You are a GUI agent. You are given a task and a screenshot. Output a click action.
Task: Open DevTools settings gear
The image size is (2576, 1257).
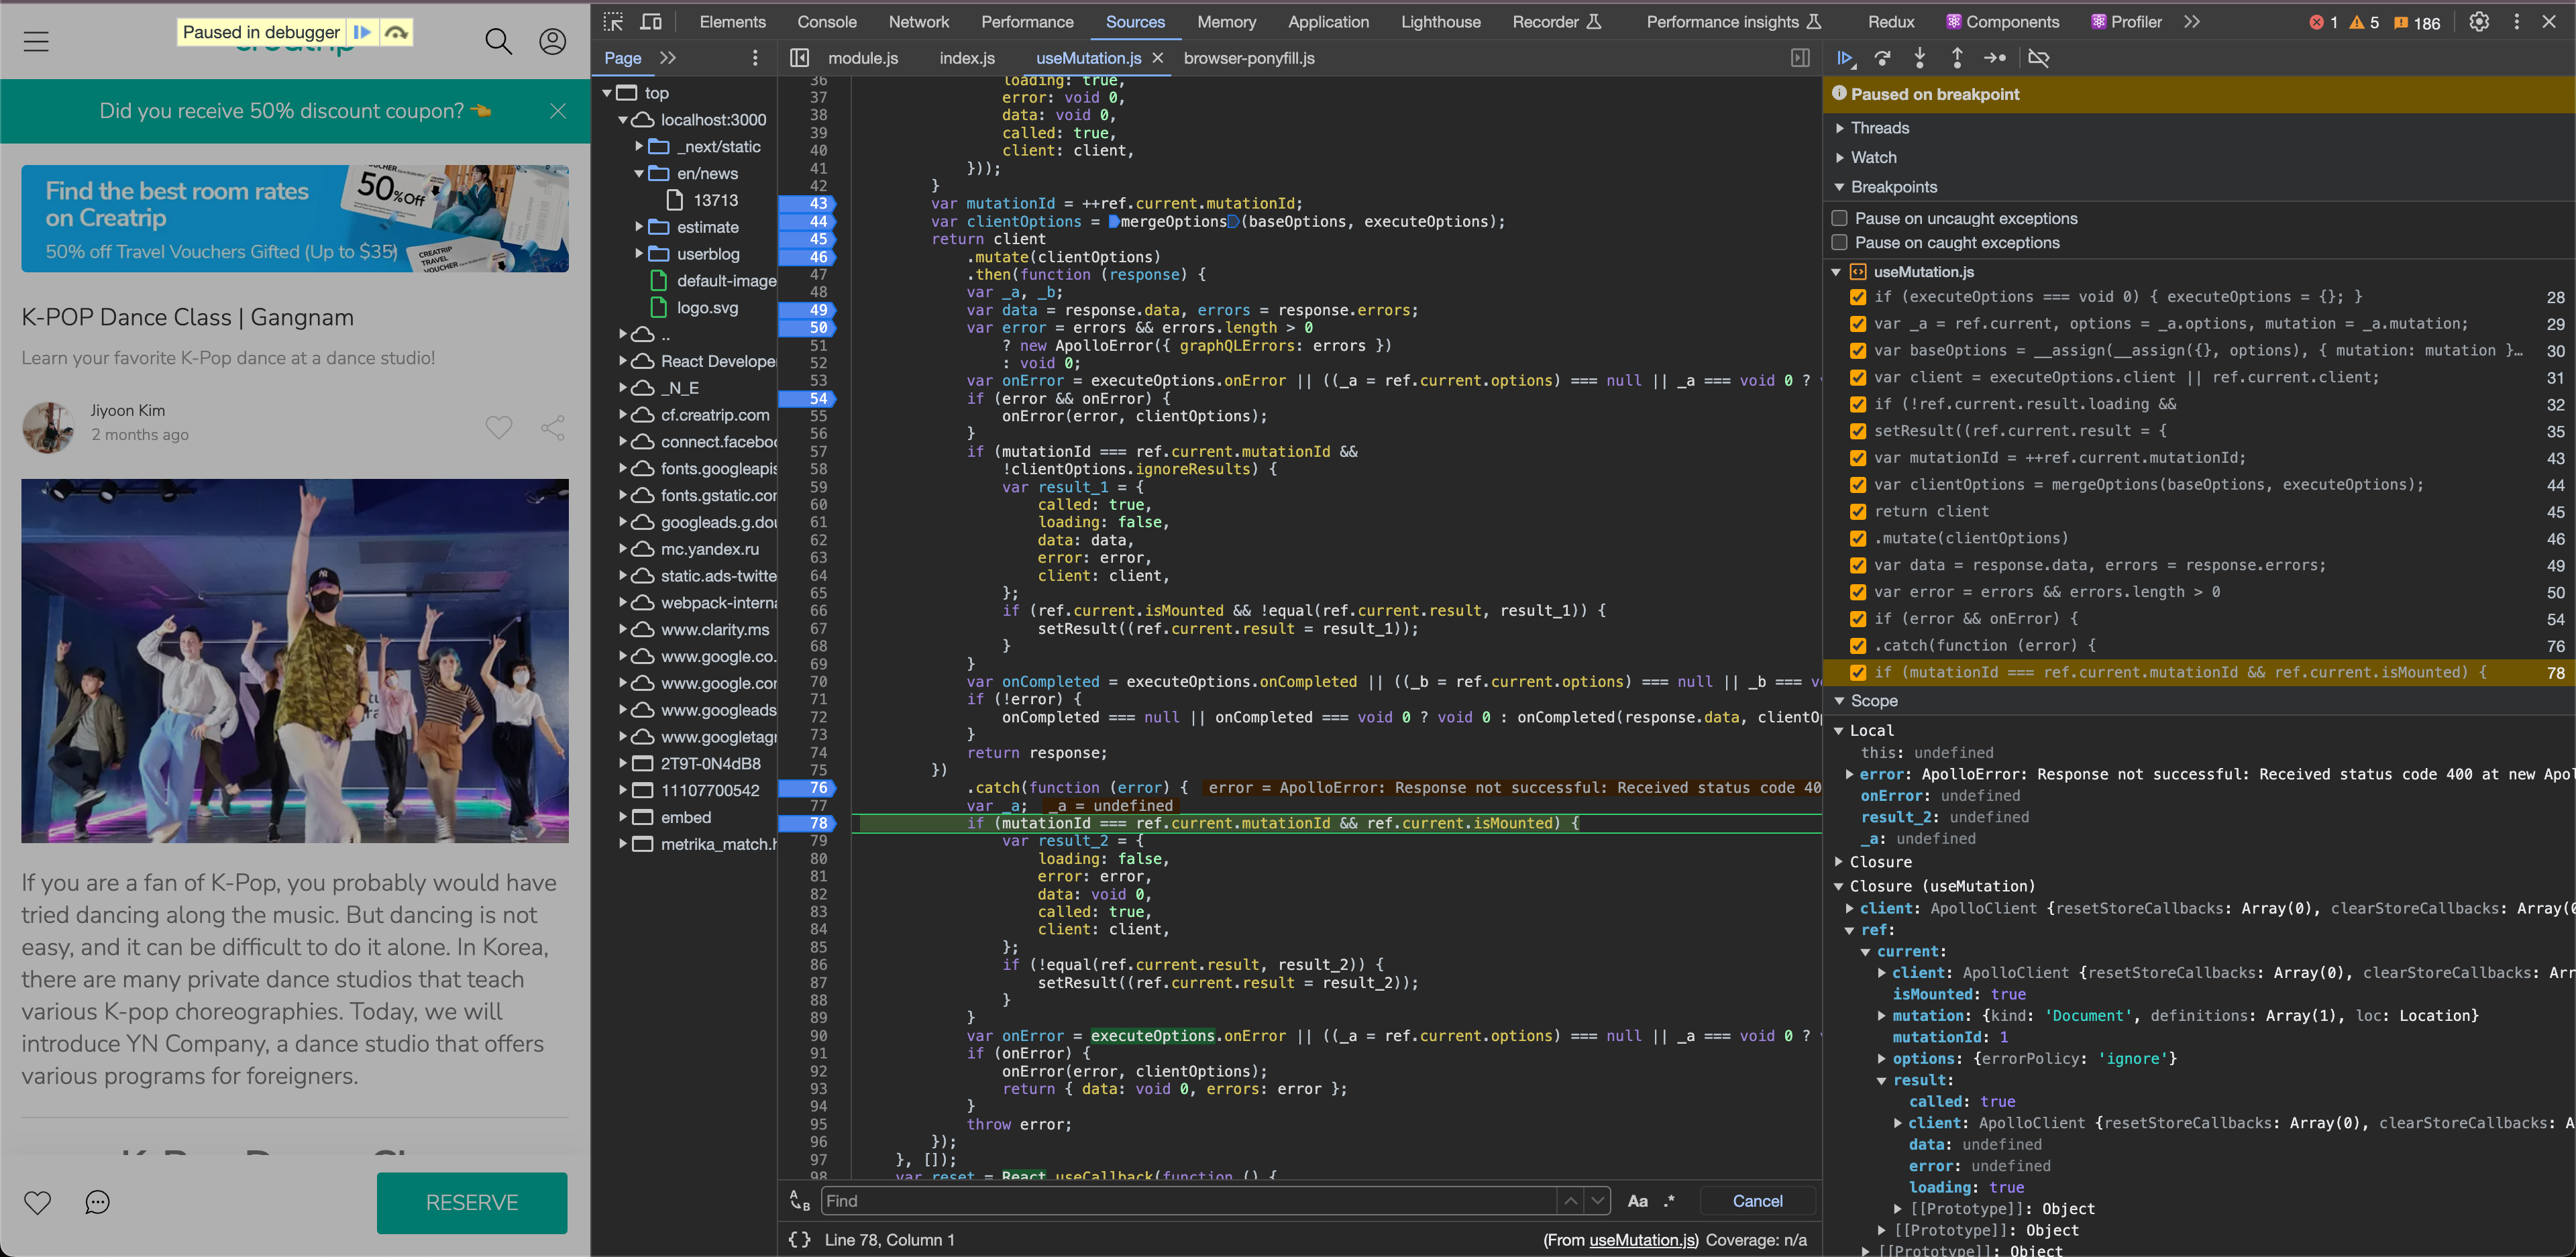(x=2478, y=21)
